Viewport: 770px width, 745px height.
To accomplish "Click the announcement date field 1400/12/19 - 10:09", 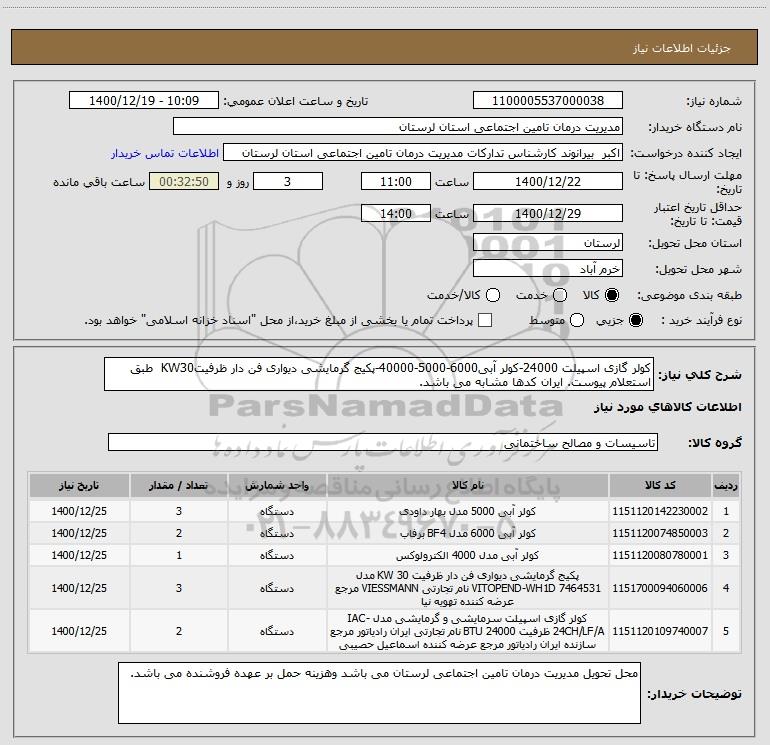I will pos(144,101).
